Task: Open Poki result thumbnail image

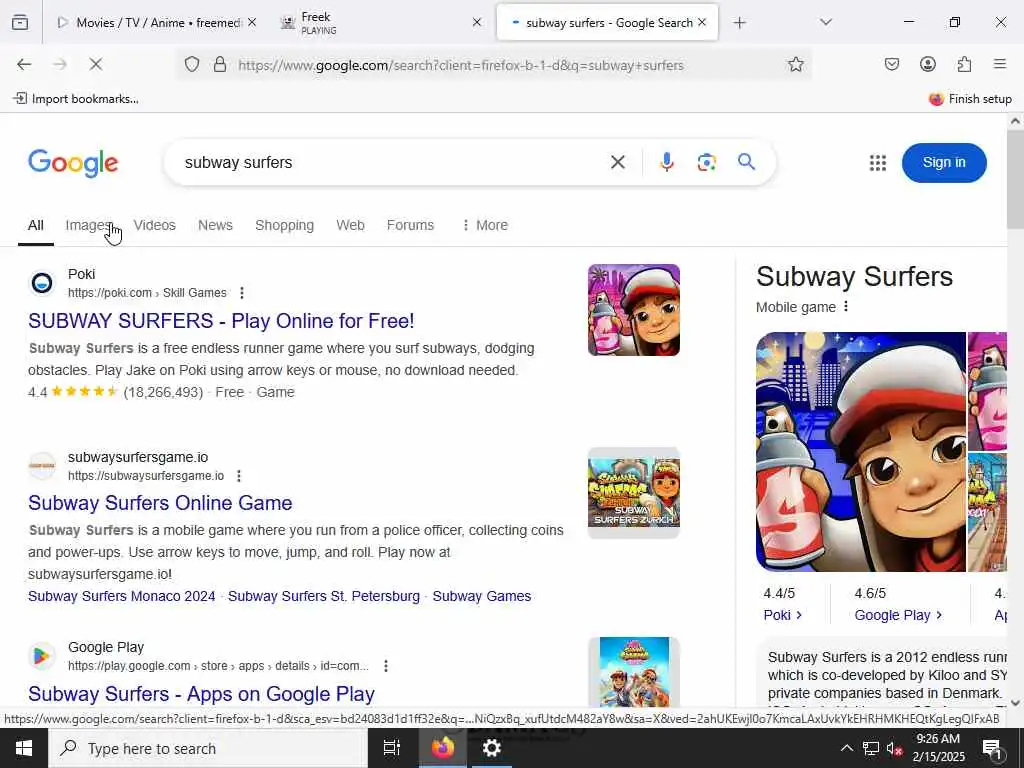Action: click(633, 310)
